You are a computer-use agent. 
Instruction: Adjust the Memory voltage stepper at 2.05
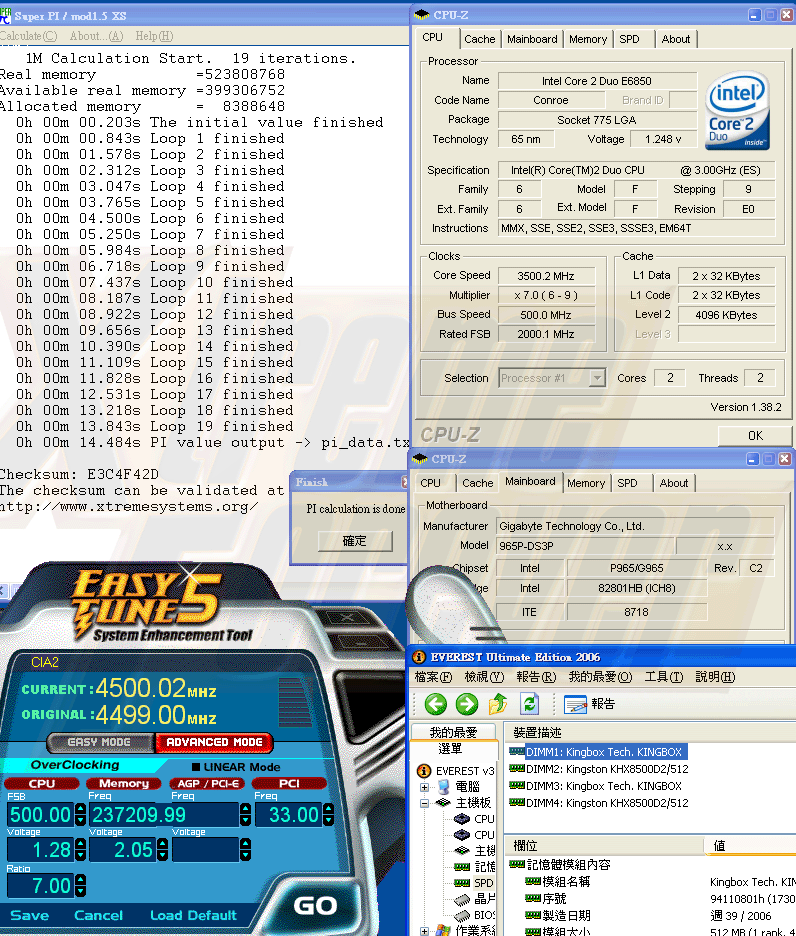tap(162, 850)
